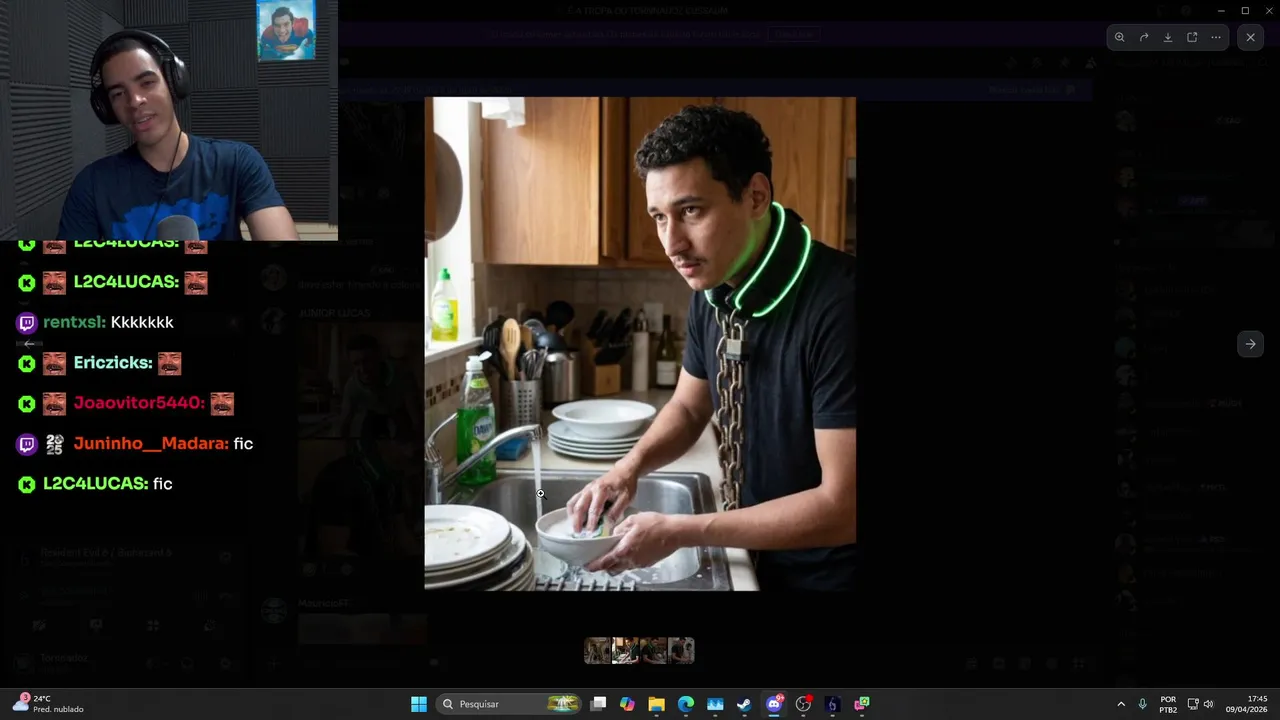Viewport: 1280px width, 720px height.
Task: Launch Copilot from the taskbar
Action: coord(627,704)
